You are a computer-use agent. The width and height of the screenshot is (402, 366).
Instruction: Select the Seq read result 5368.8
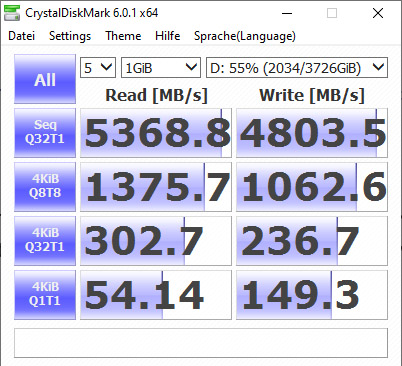[x=156, y=133]
